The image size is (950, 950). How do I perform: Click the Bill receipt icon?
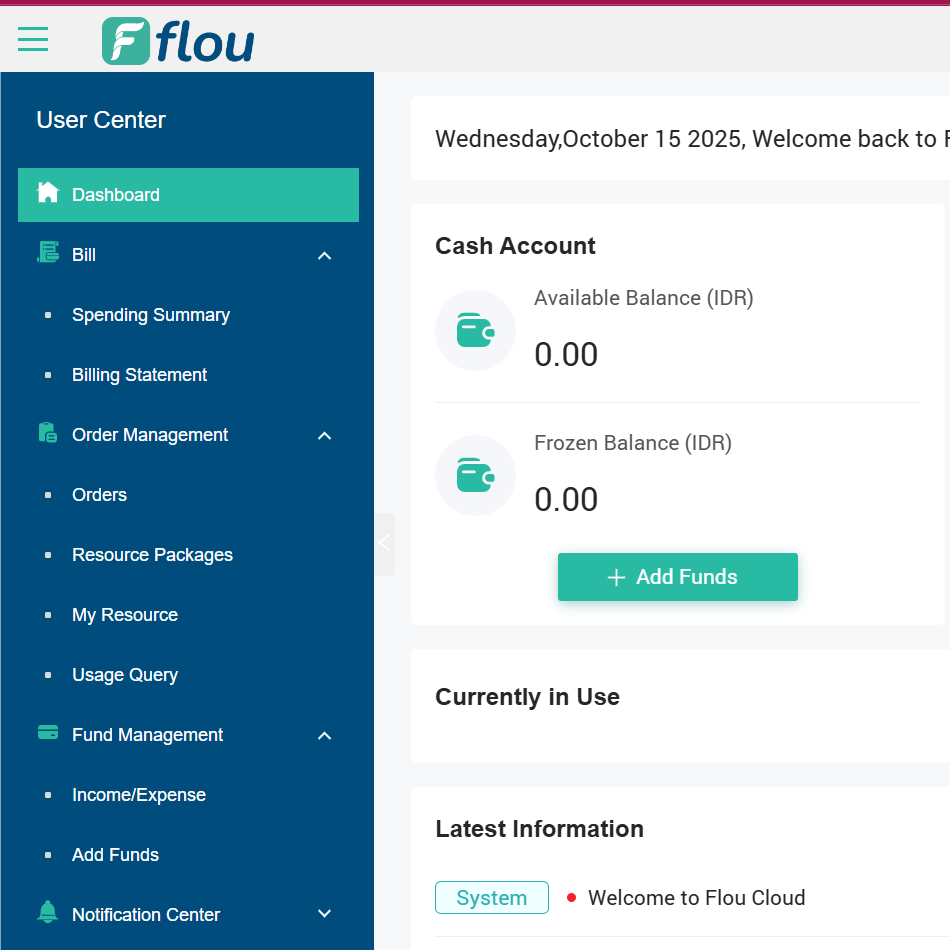coord(47,253)
